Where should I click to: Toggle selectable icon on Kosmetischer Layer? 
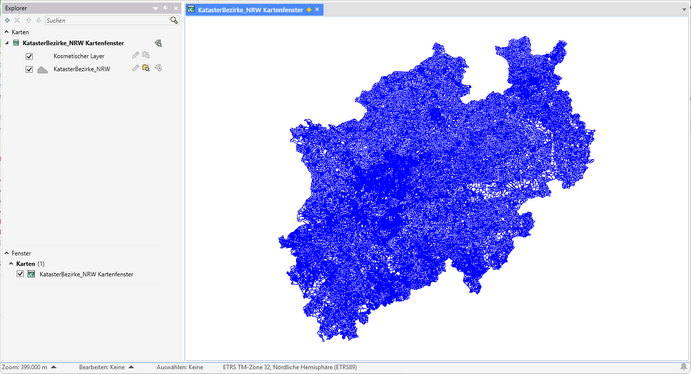tap(146, 55)
